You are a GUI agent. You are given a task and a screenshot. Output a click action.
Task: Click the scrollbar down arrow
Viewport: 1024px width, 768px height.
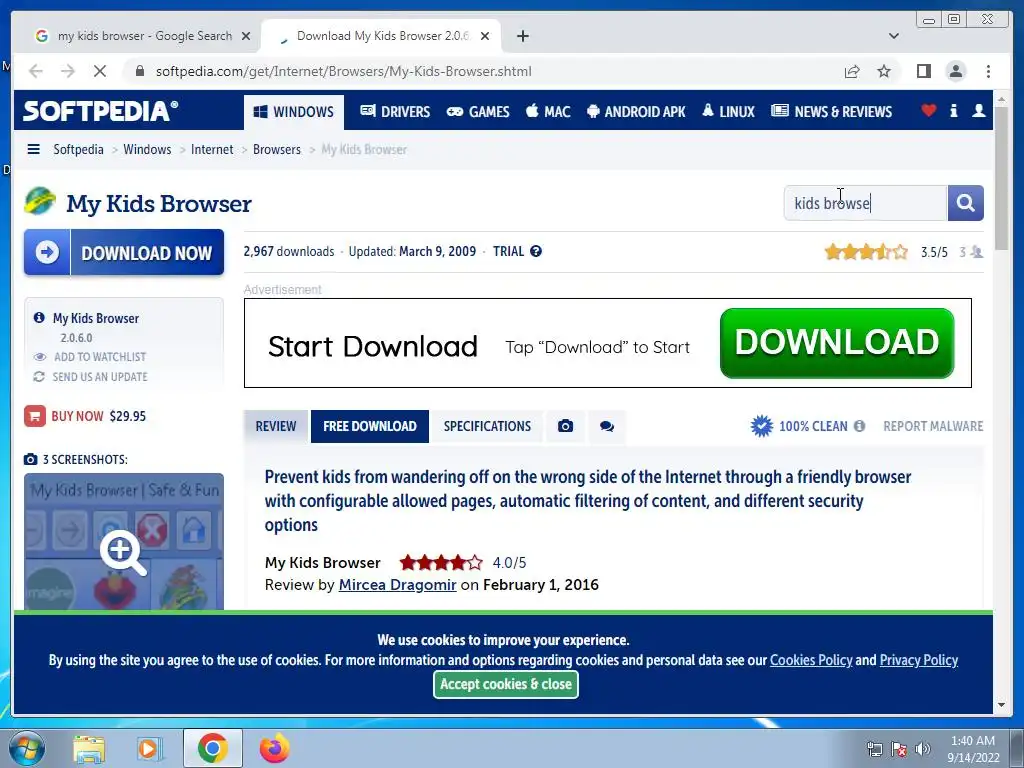tap(1002, 705)
